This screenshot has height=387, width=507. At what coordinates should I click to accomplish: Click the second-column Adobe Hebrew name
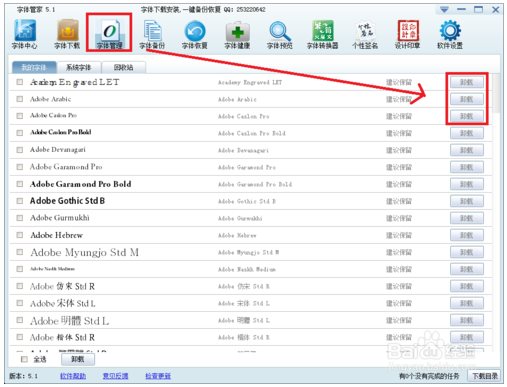tap(237, 235)
